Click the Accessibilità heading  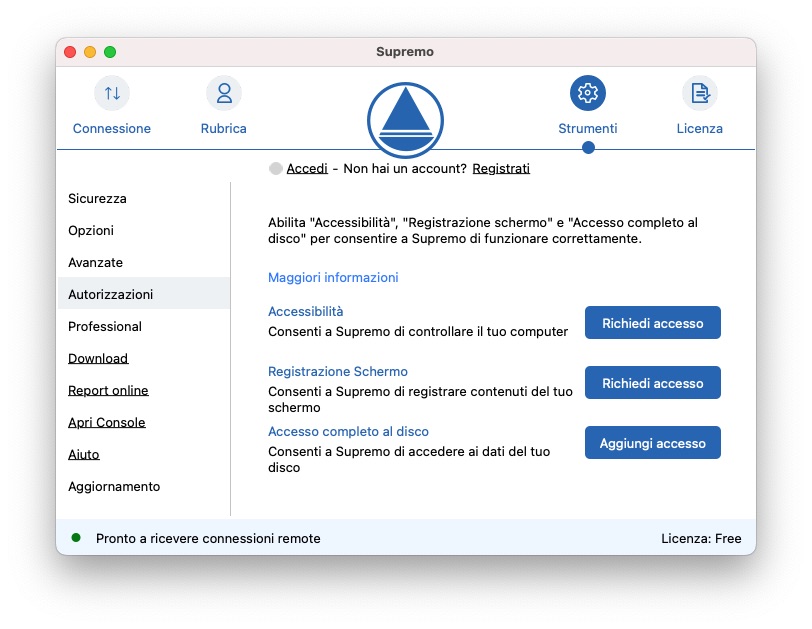[306, 311]
